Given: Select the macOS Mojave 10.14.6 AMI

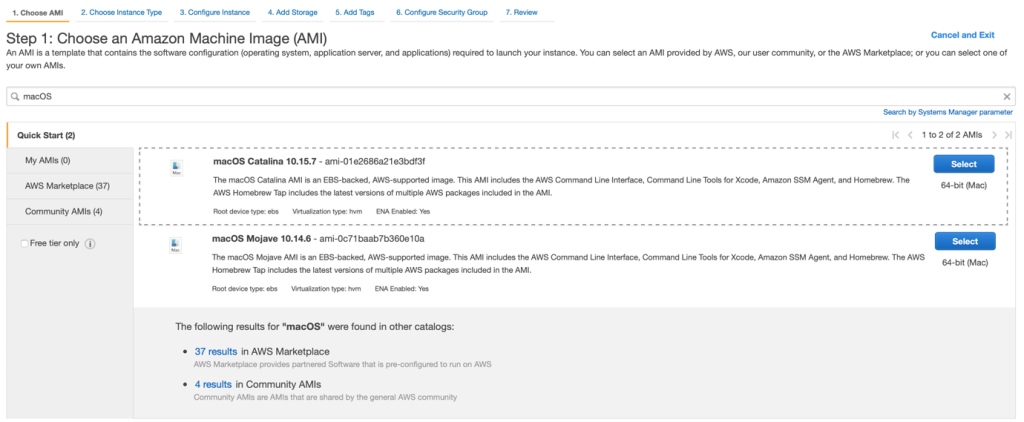Looking at the screenshot, I should pyautogui.click(x=964, y=241).
